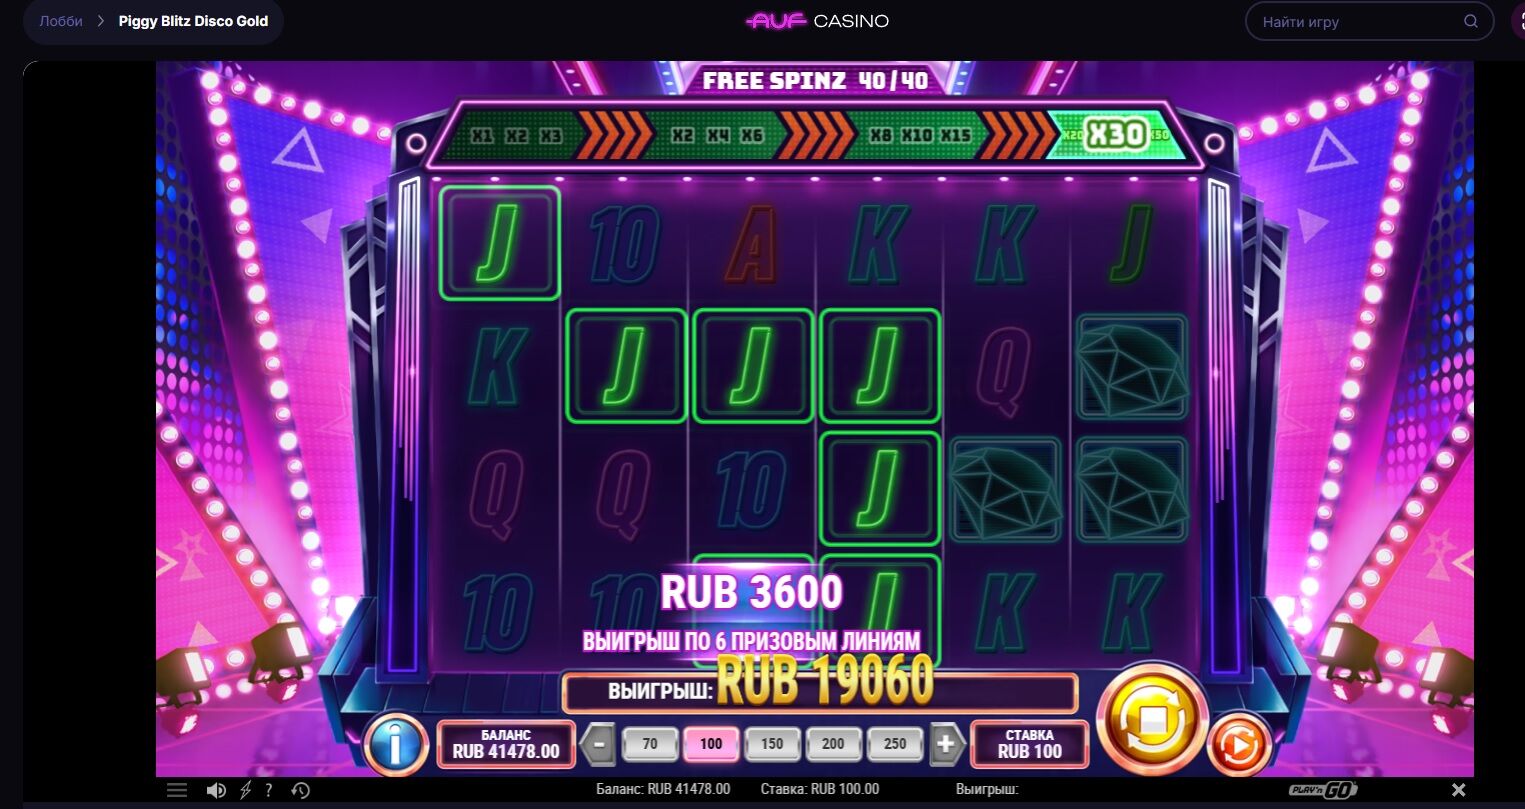Click the search magnifier icon

click(1471, 21)
